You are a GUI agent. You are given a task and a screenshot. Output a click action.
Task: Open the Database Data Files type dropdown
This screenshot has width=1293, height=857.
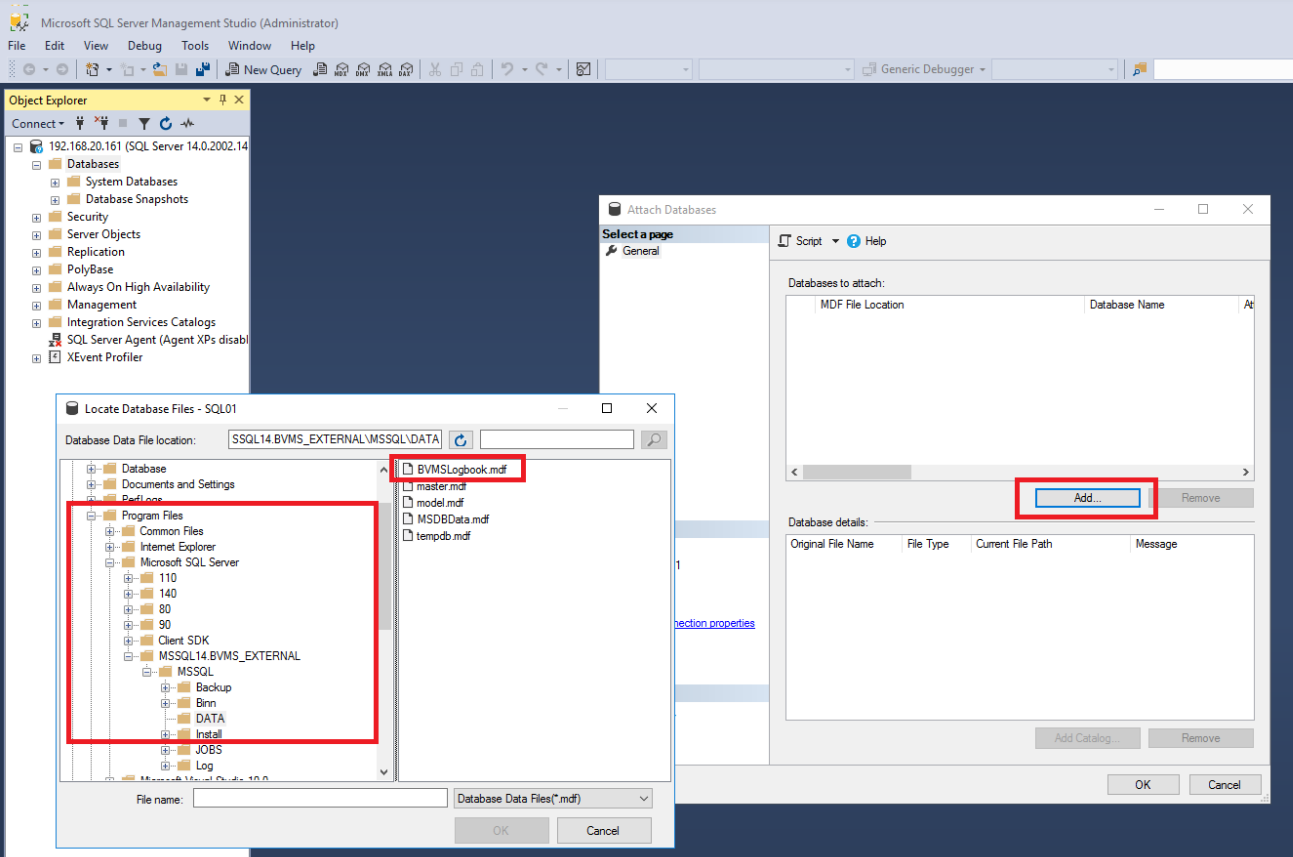click(552, 798)
